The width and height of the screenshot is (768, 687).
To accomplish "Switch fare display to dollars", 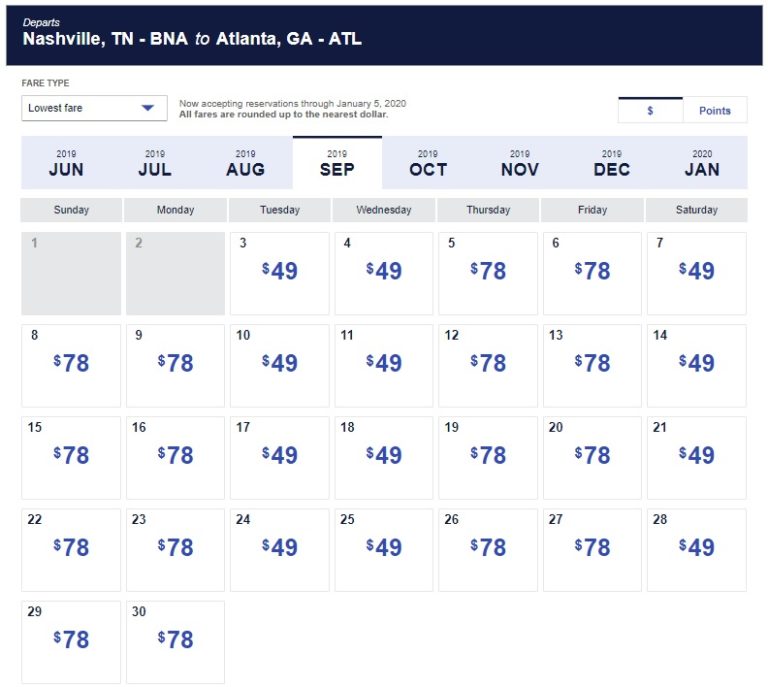I will (650, 111).
